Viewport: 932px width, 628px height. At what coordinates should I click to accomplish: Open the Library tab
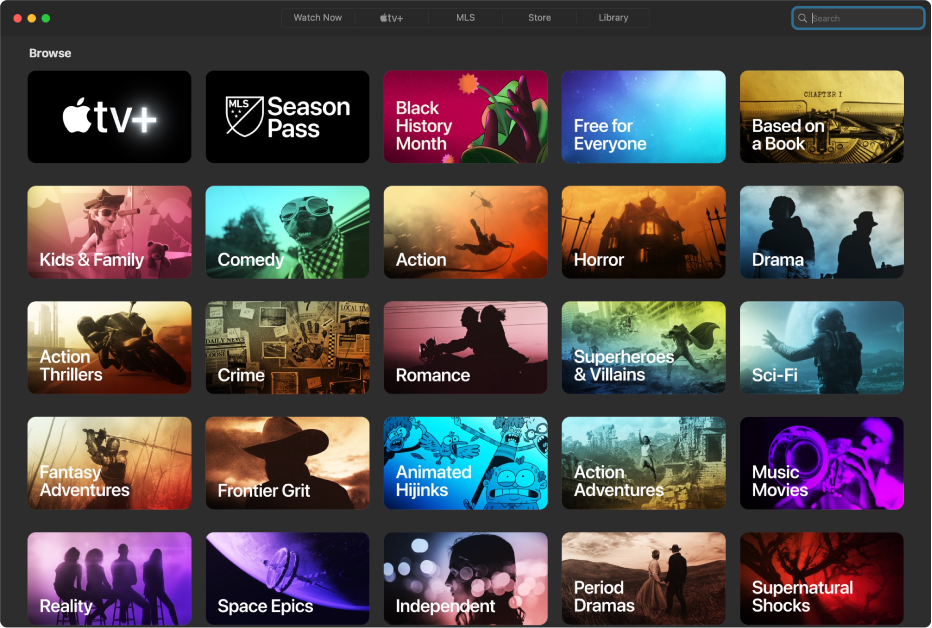click(x=613, y=18)
